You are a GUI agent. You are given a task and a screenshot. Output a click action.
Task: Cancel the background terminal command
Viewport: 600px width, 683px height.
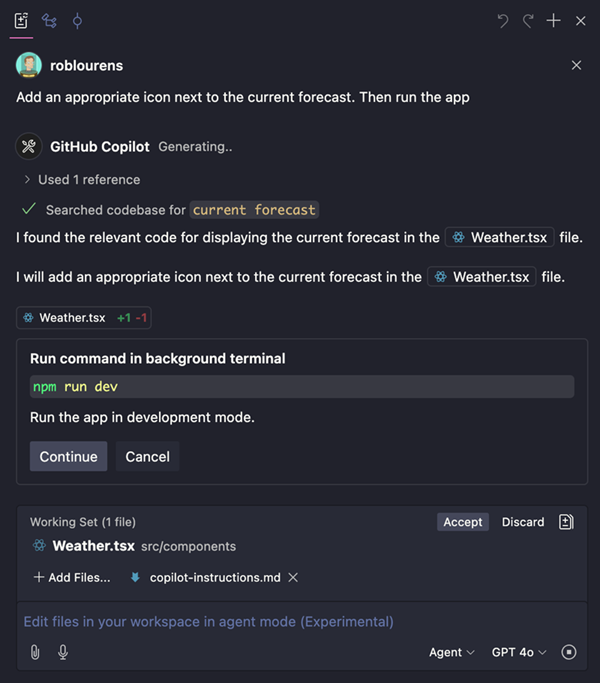pos(147,456)
